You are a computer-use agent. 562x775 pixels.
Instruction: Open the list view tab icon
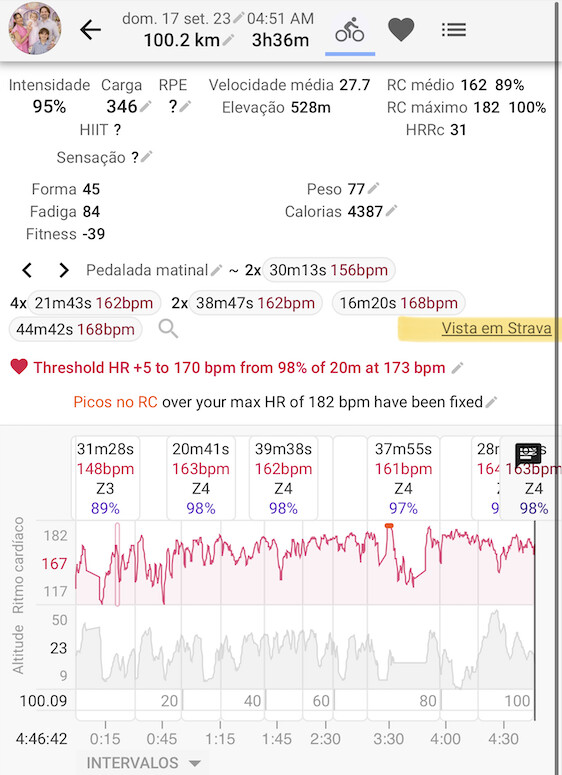pos(454,30)
